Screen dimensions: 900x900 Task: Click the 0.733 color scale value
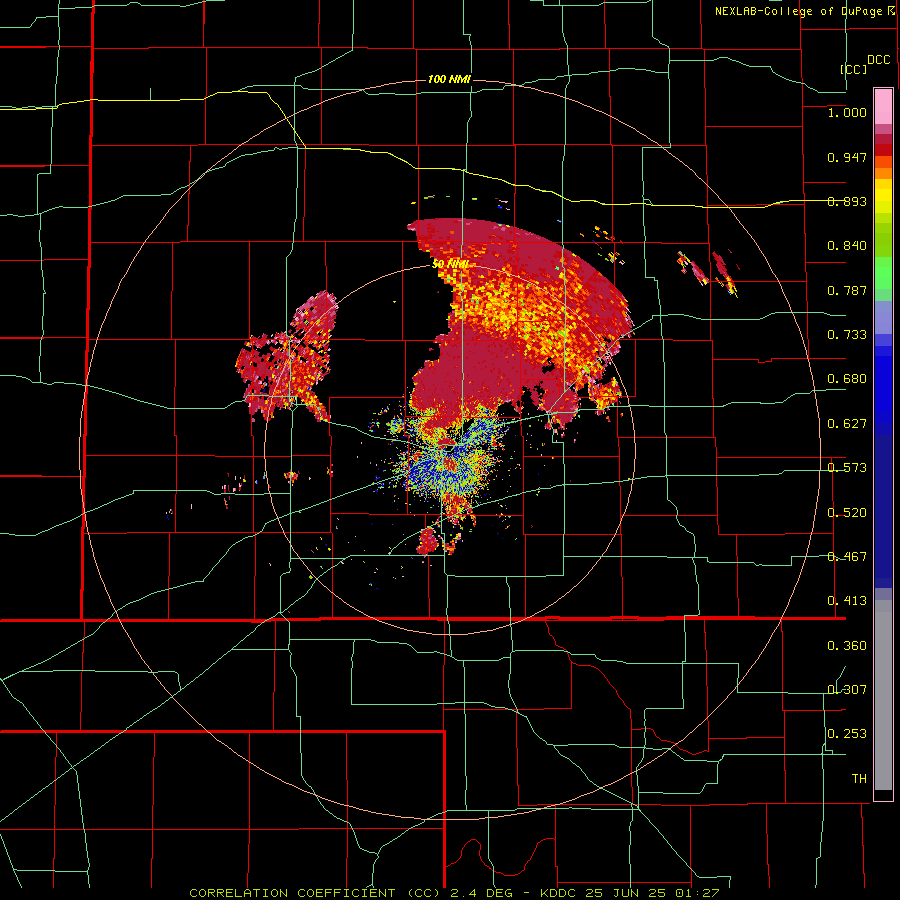tap(847, 335)
